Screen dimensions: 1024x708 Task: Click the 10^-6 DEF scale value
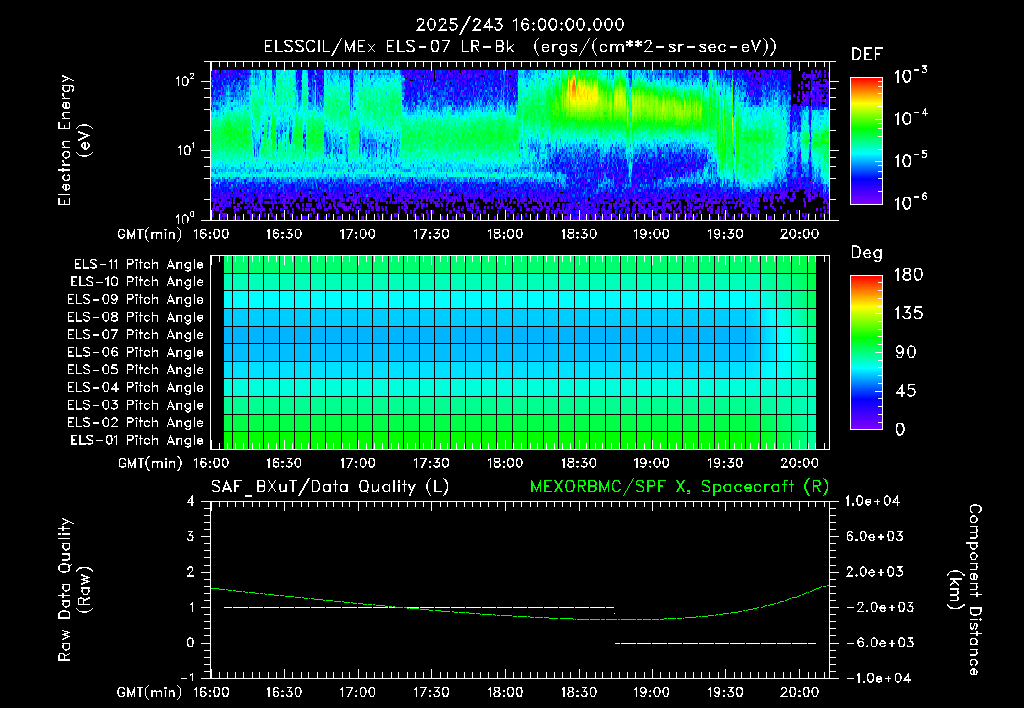click(910, 202)
